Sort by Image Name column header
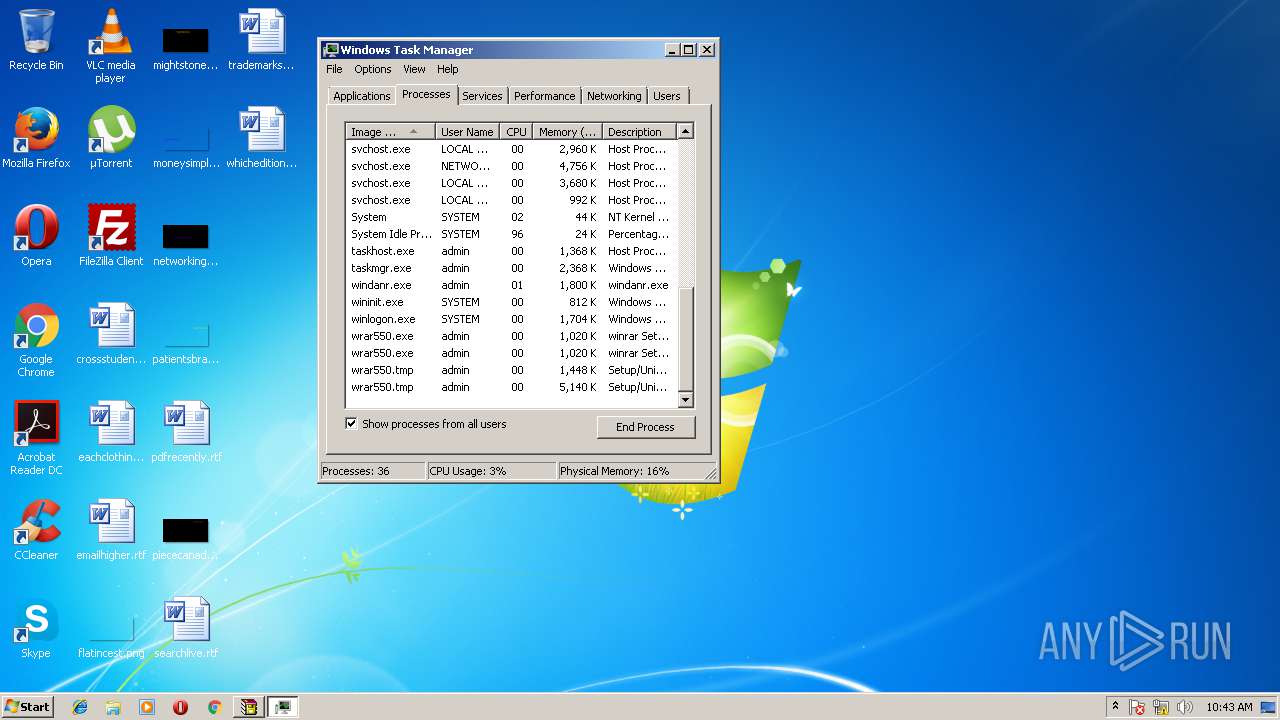 click(x=390, y=132)
